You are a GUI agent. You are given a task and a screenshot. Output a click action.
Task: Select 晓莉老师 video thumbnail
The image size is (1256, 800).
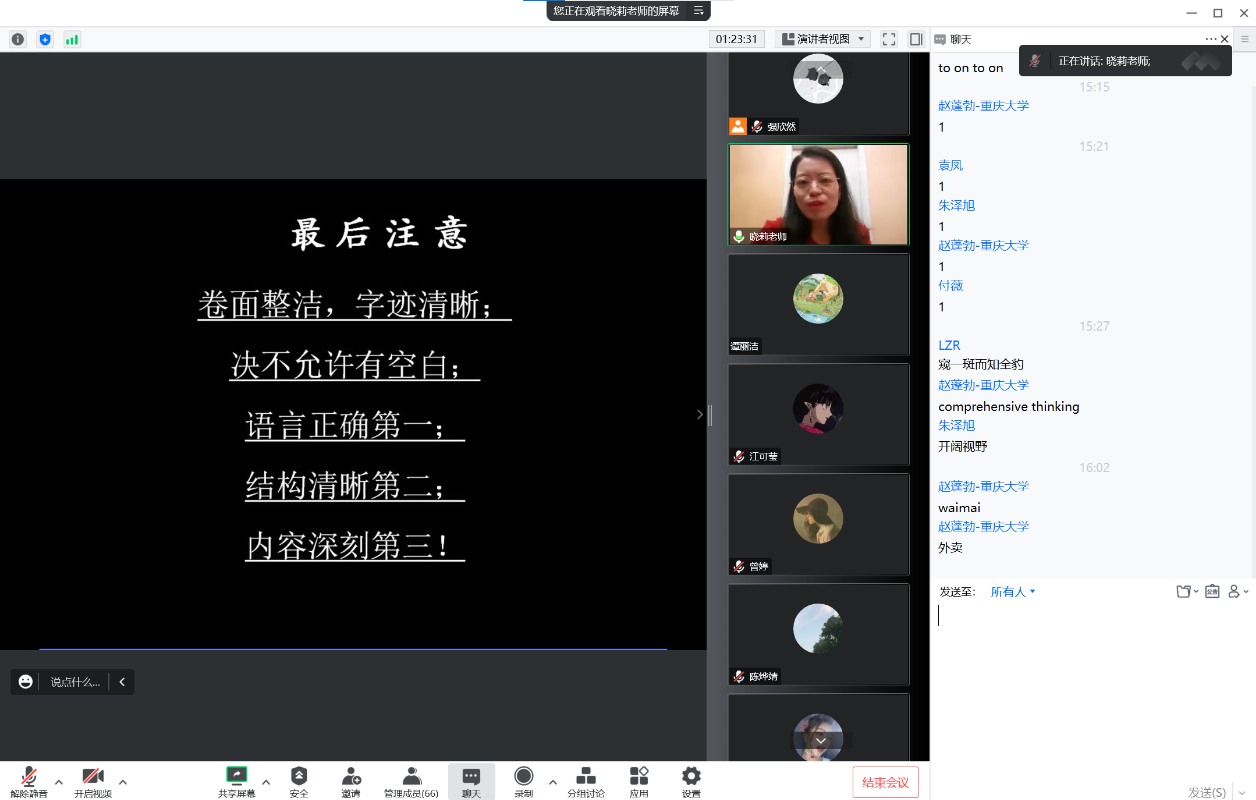818,195
